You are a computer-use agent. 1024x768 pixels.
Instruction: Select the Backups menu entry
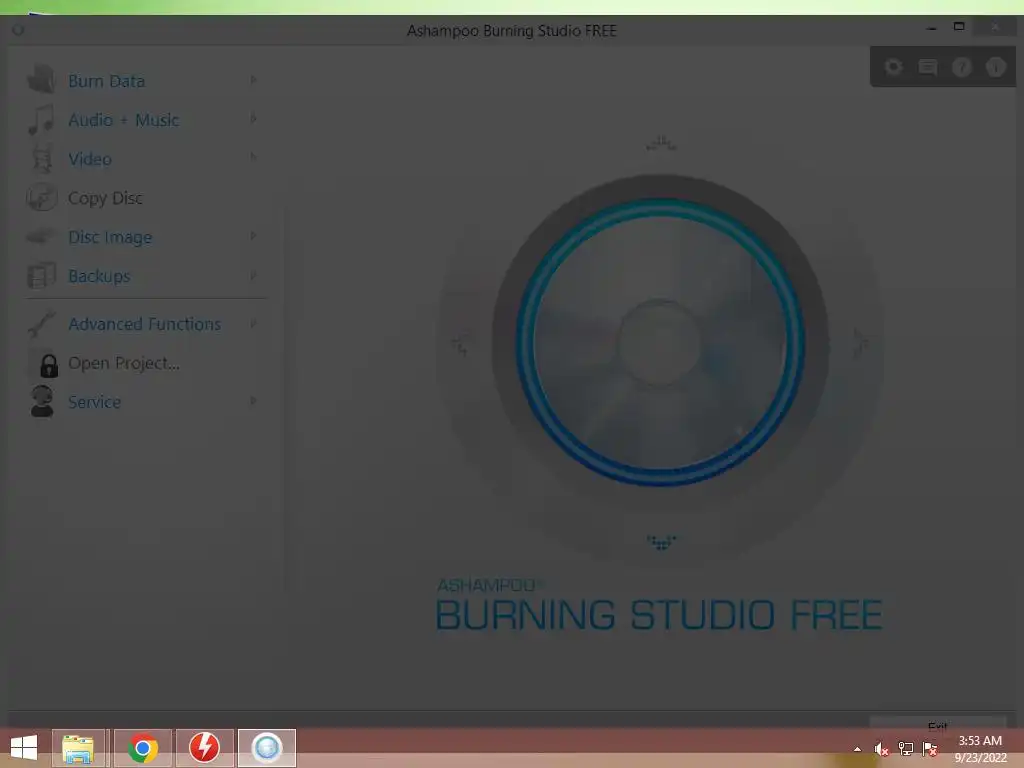coord(99,276)
